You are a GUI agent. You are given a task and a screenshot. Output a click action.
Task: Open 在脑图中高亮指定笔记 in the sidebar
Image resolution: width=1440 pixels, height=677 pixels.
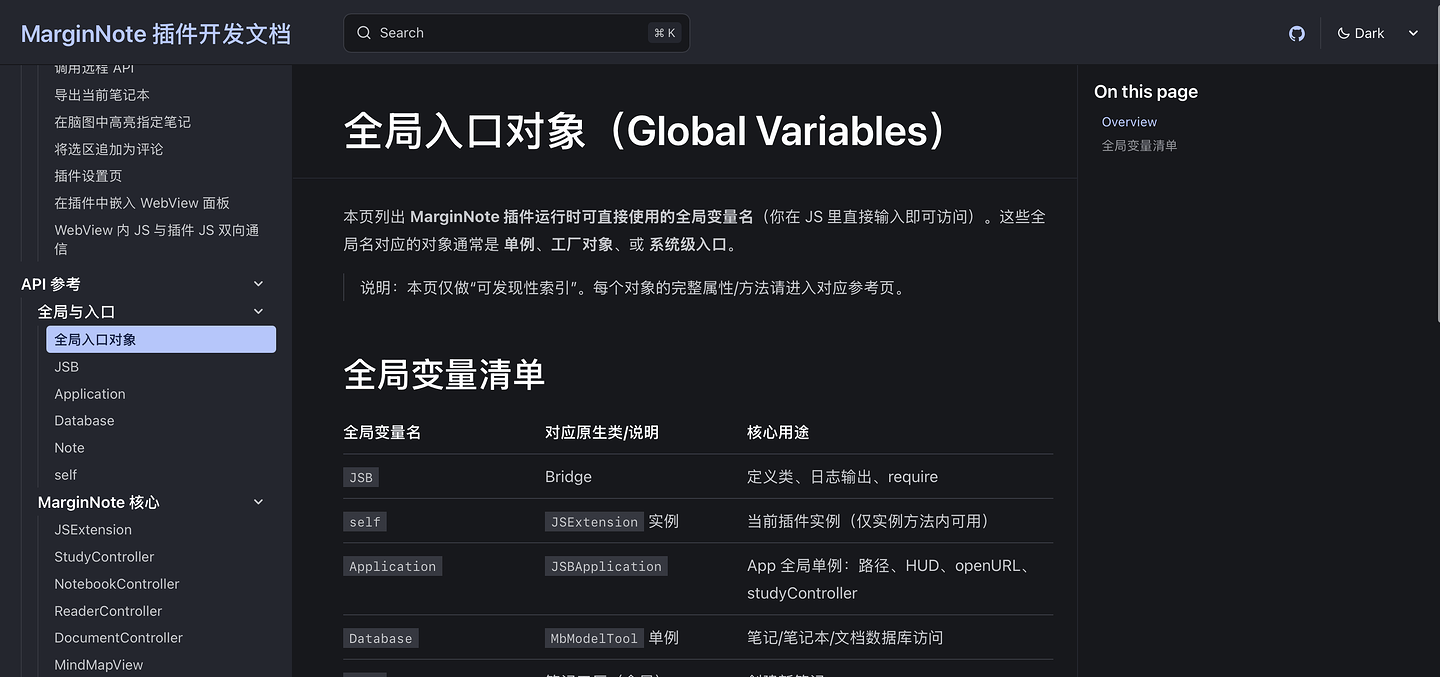tap(161, 122)
